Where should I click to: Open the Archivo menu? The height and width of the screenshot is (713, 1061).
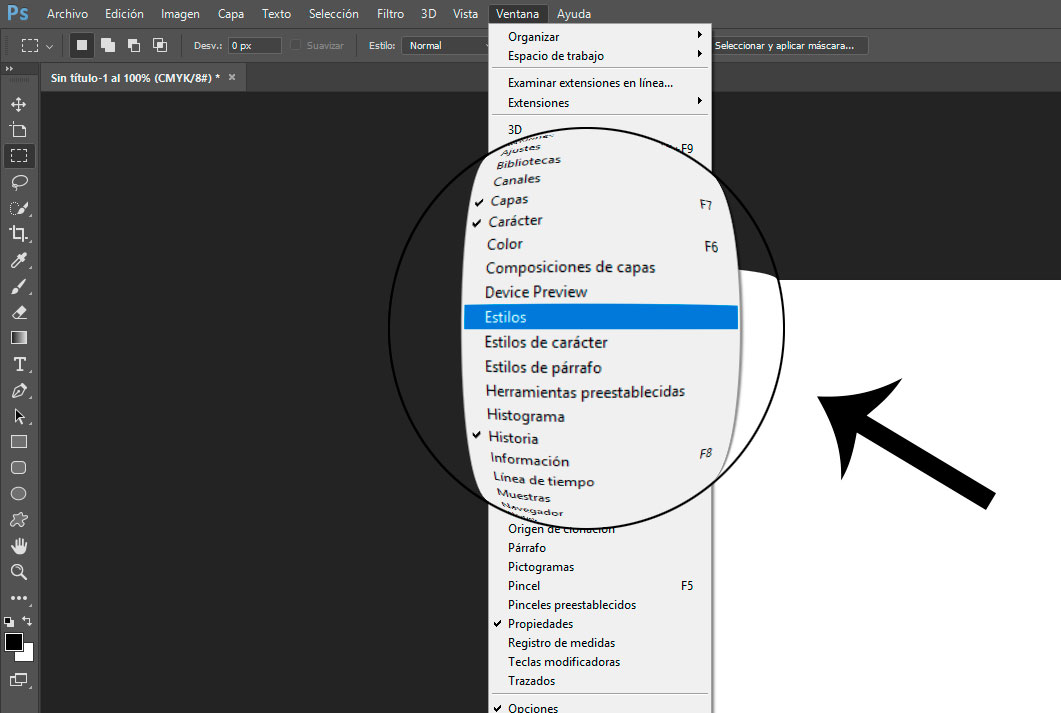tap(67, 14)
